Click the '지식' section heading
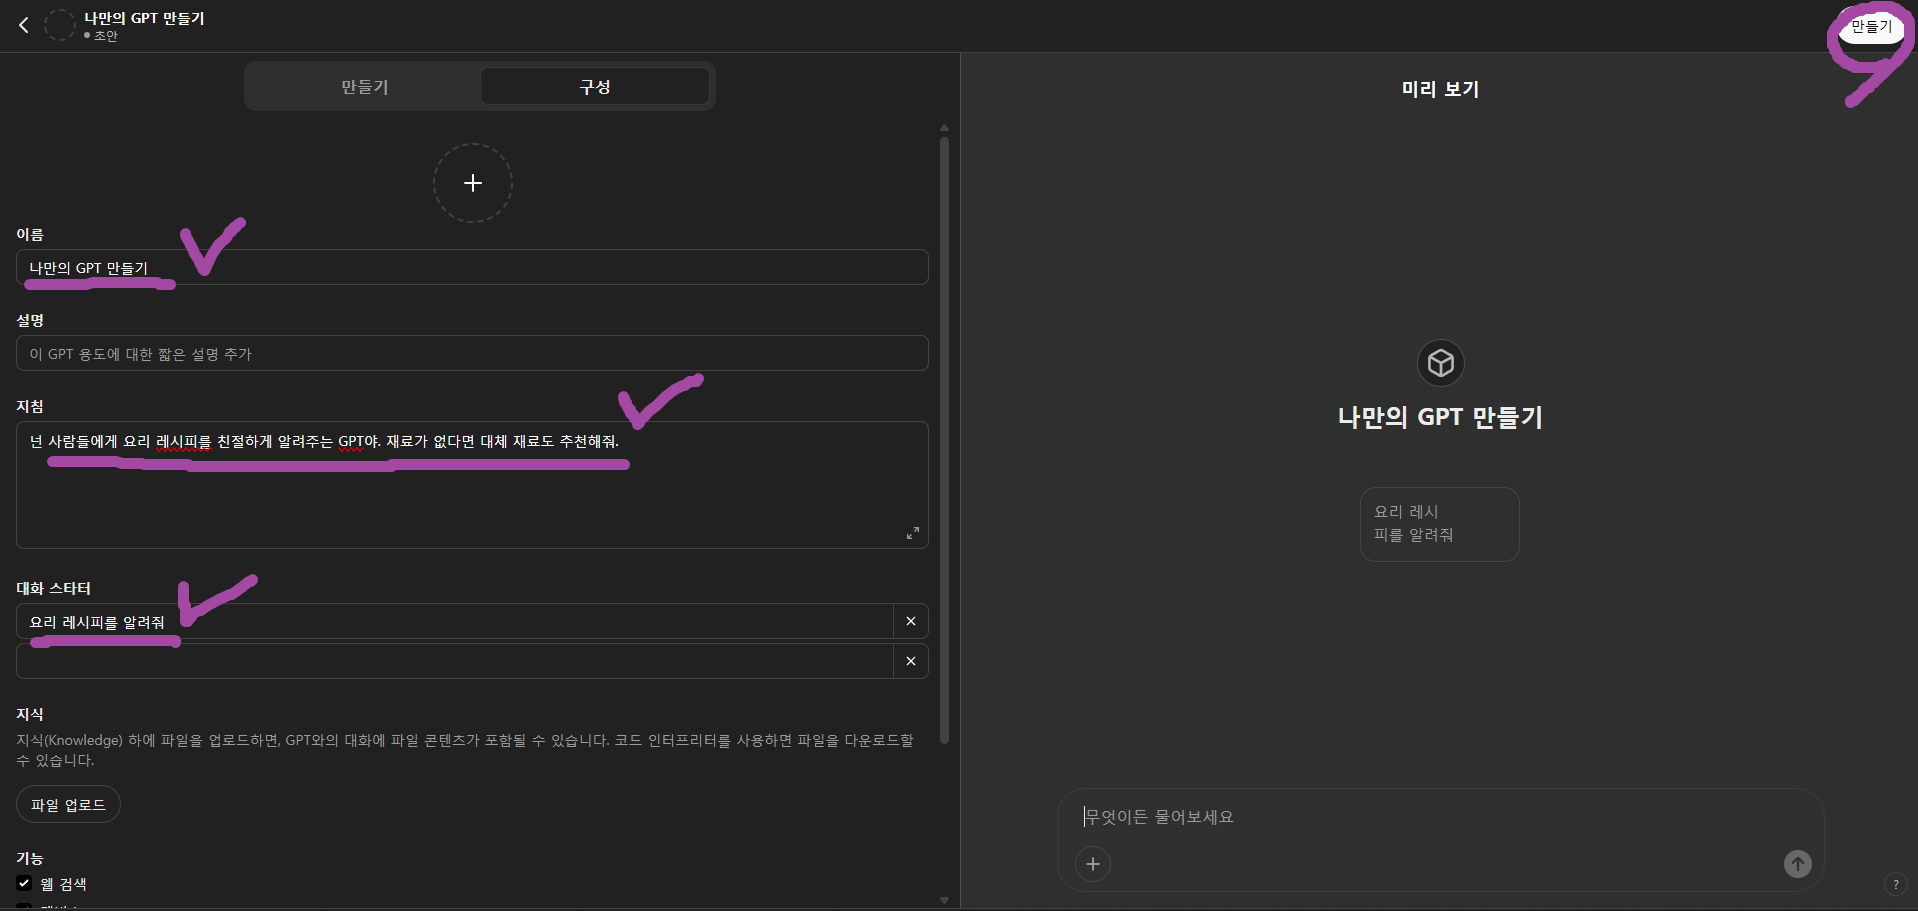 (x=30, y=714)
